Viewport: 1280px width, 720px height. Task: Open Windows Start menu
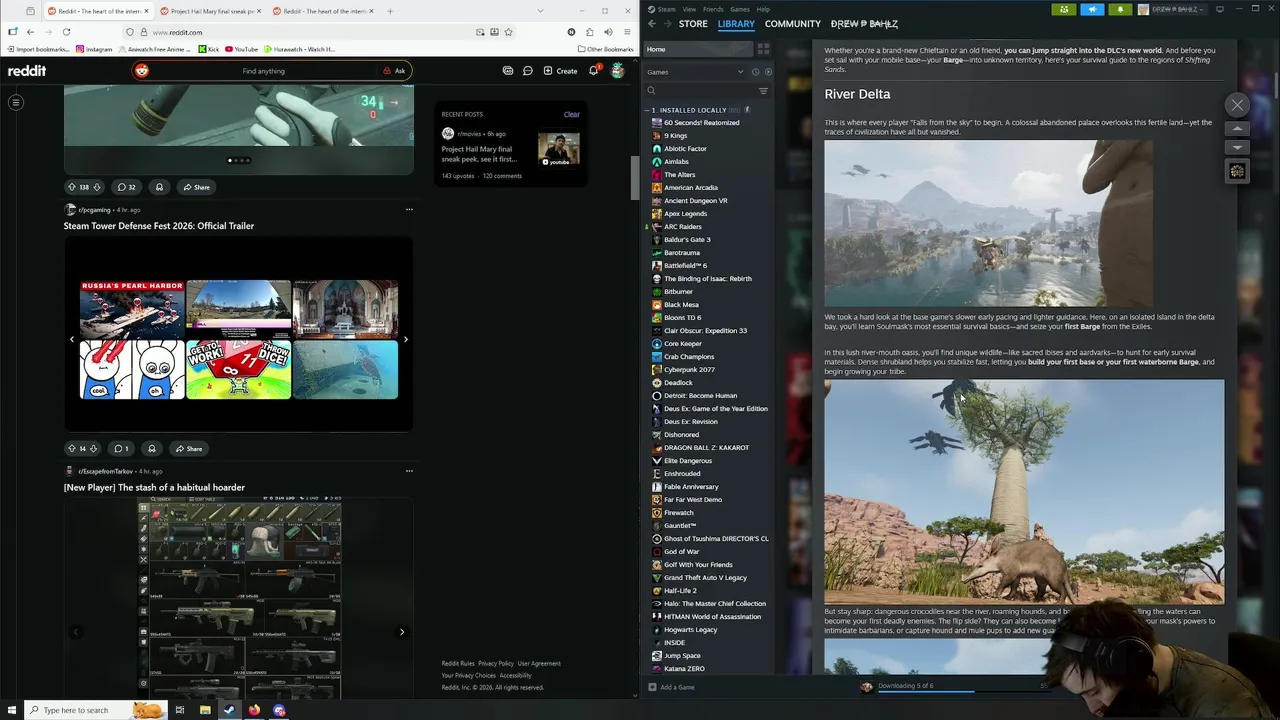[x=10, y=710]
